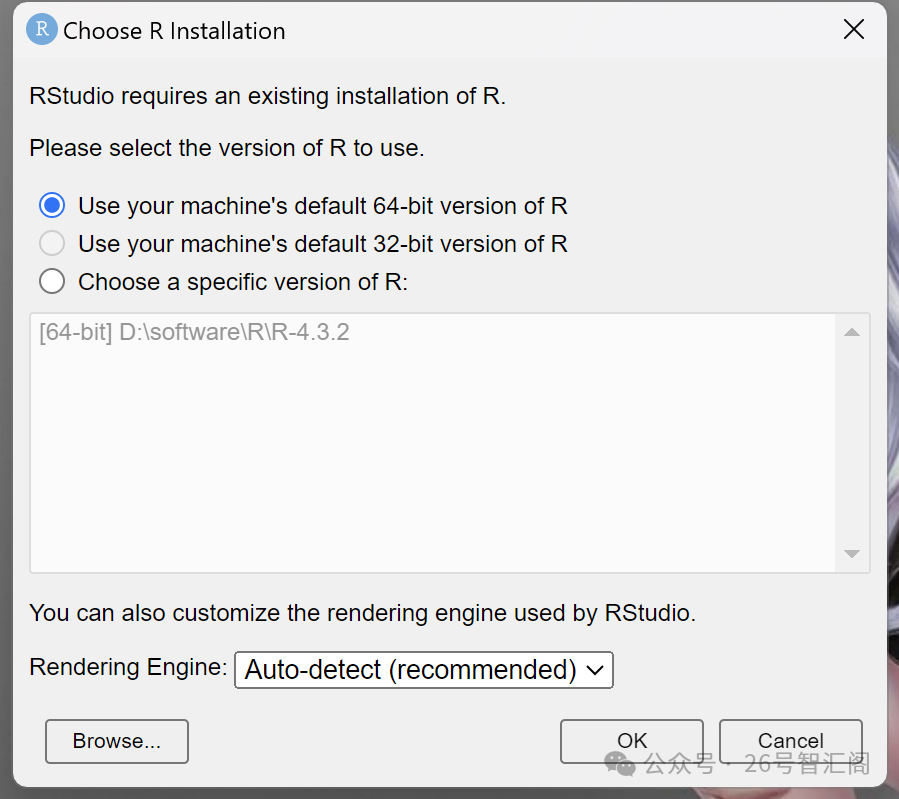This screenshot has height=799, width=899.
Task: Confirm selection with OK button
Action: 631,741
